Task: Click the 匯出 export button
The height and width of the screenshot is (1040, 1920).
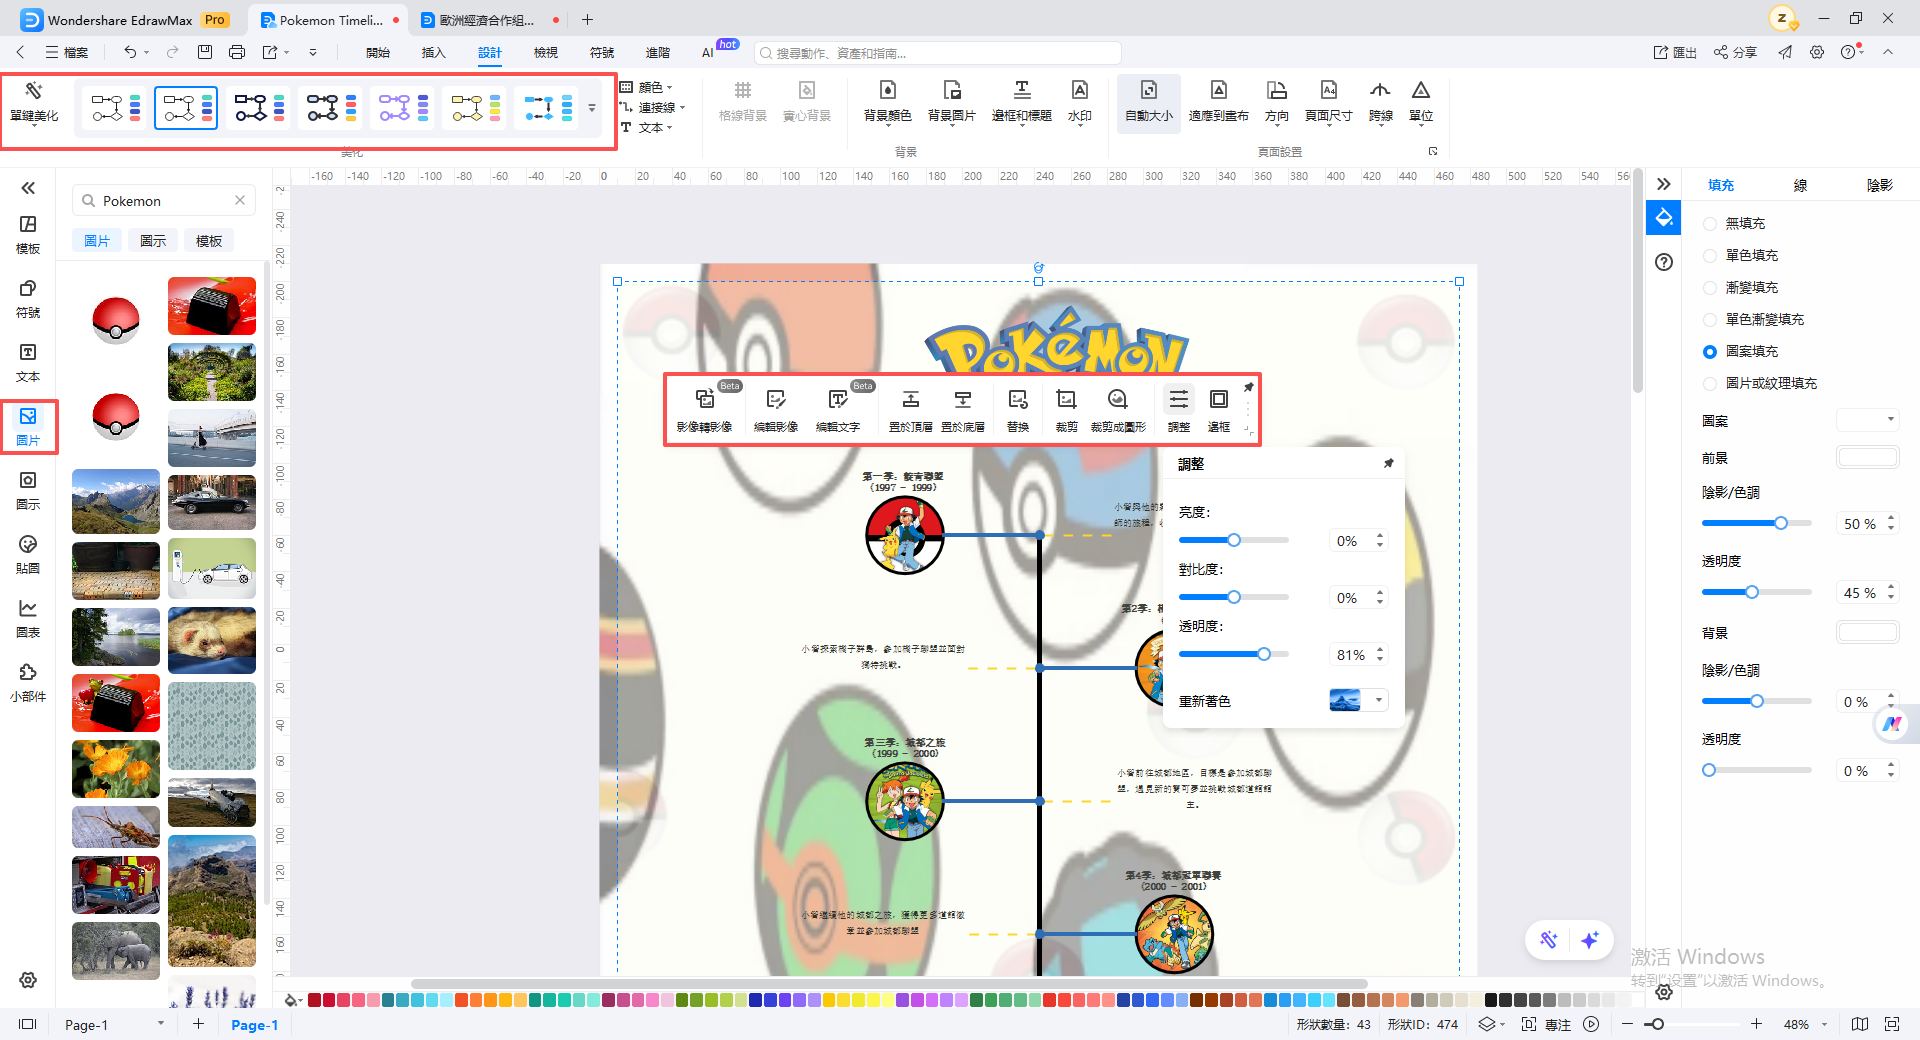Action: (1675, 52)
